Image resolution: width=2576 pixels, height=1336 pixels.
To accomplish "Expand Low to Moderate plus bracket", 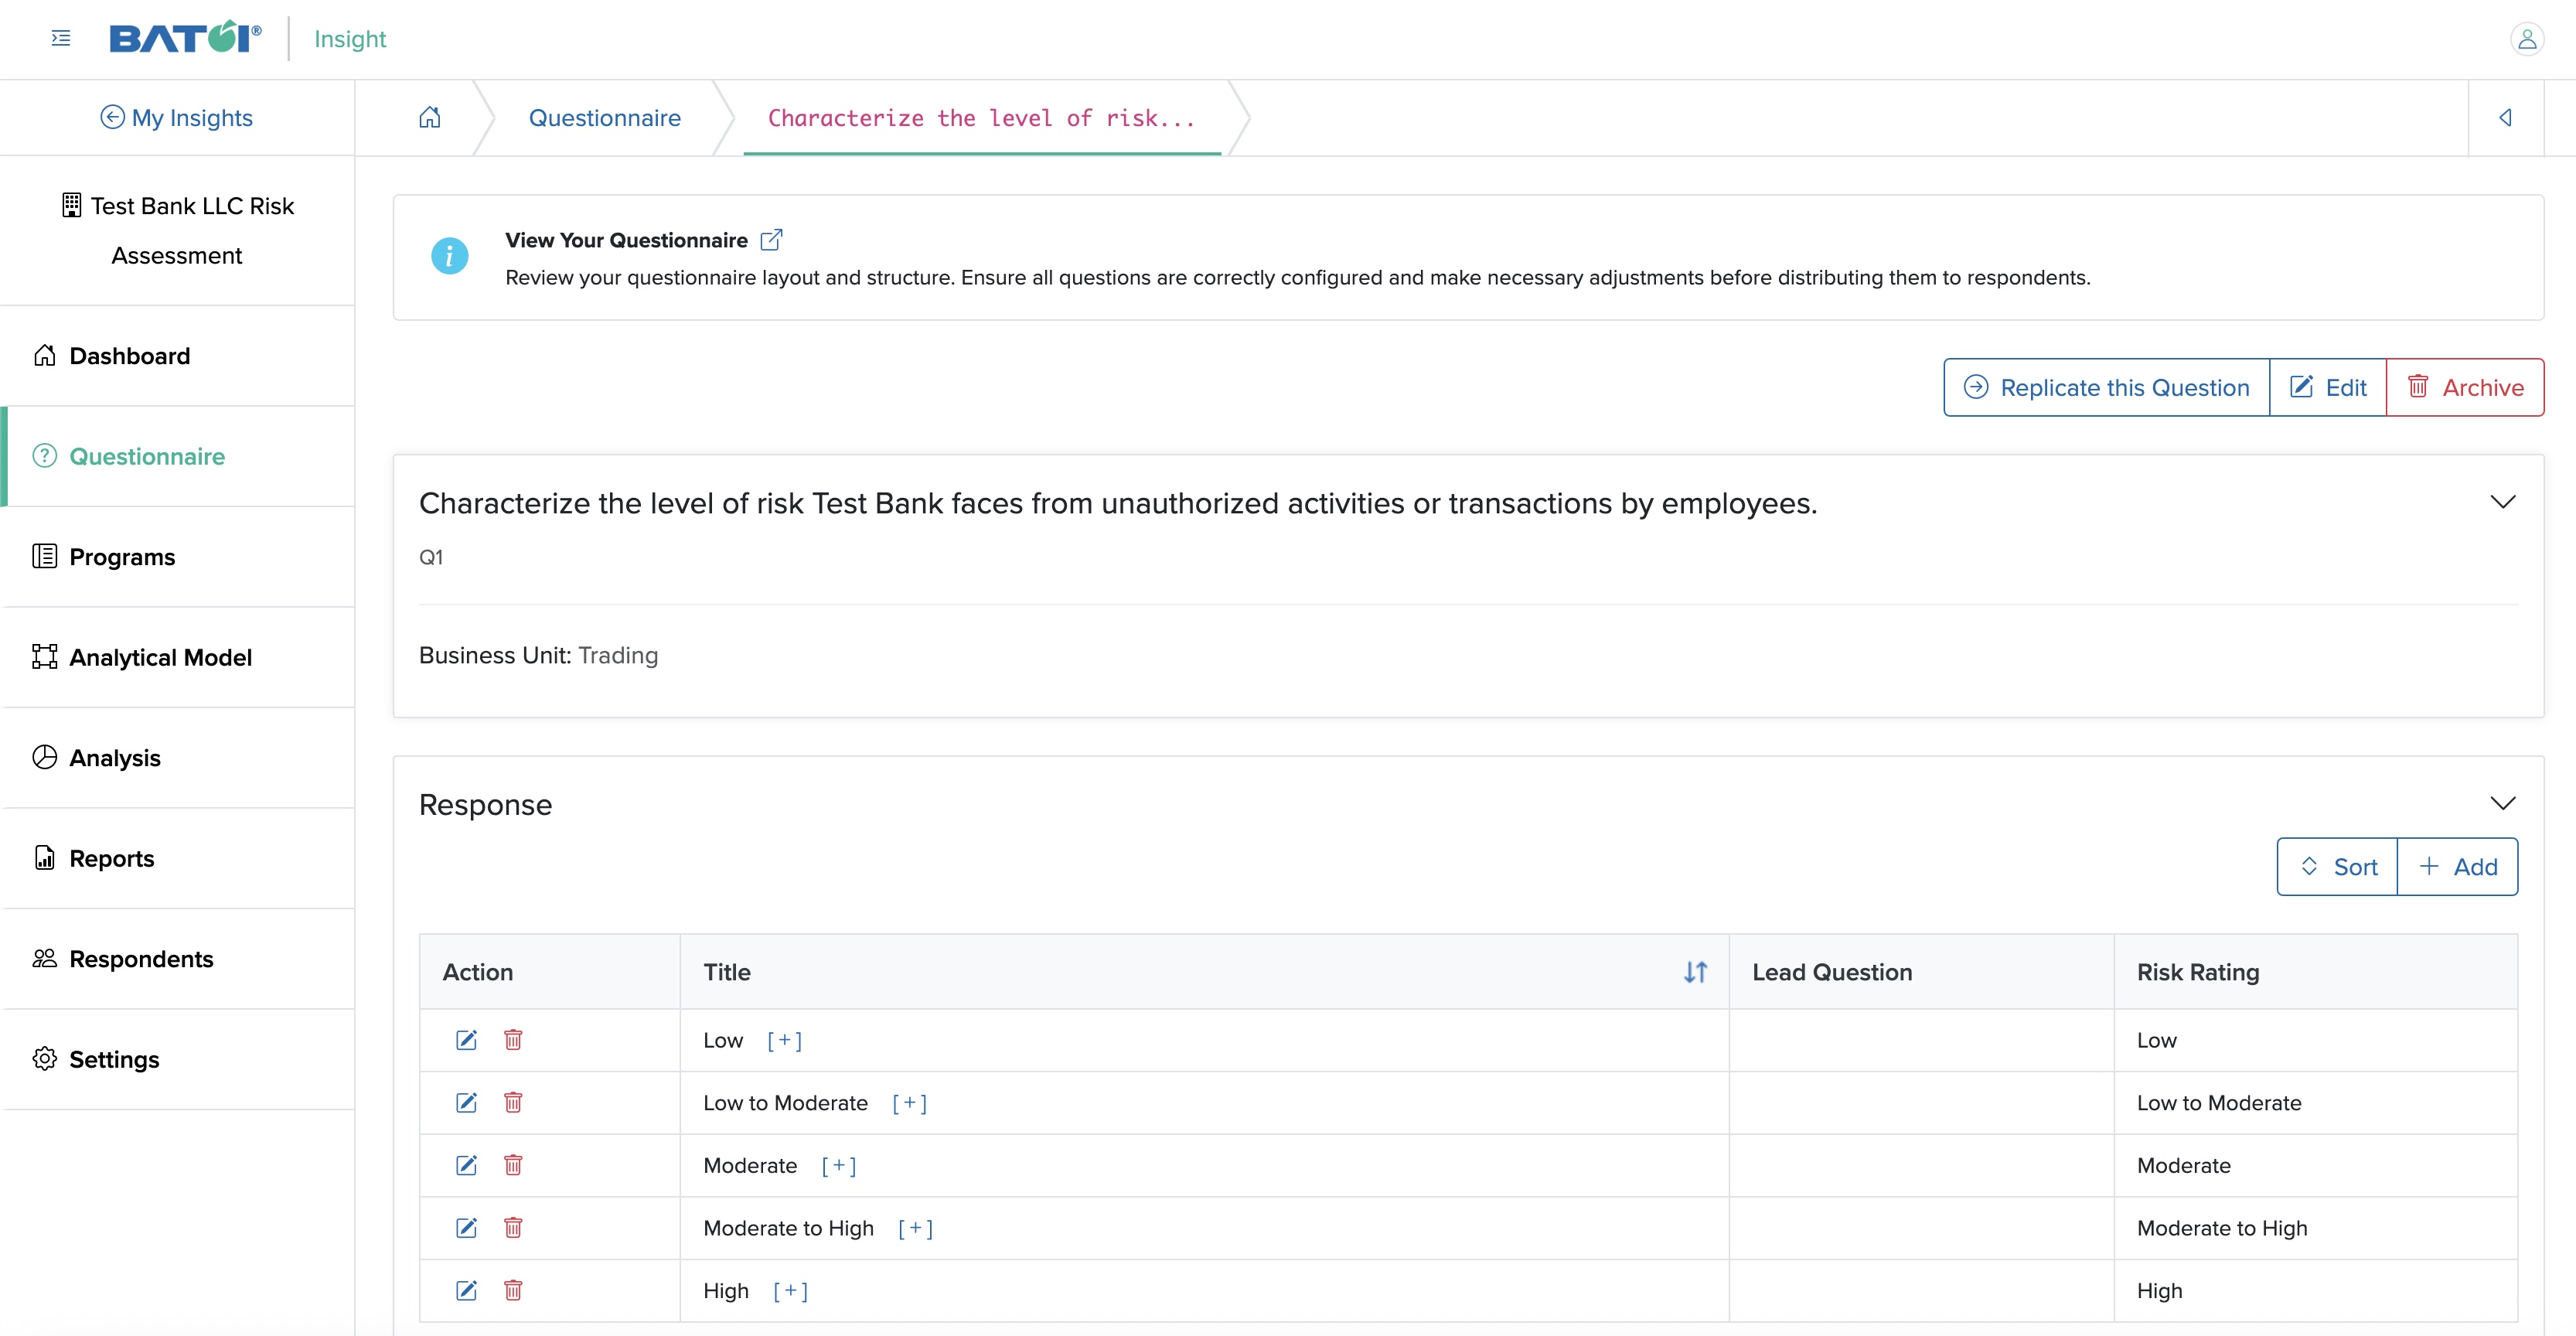I will tap(909, 1103).
